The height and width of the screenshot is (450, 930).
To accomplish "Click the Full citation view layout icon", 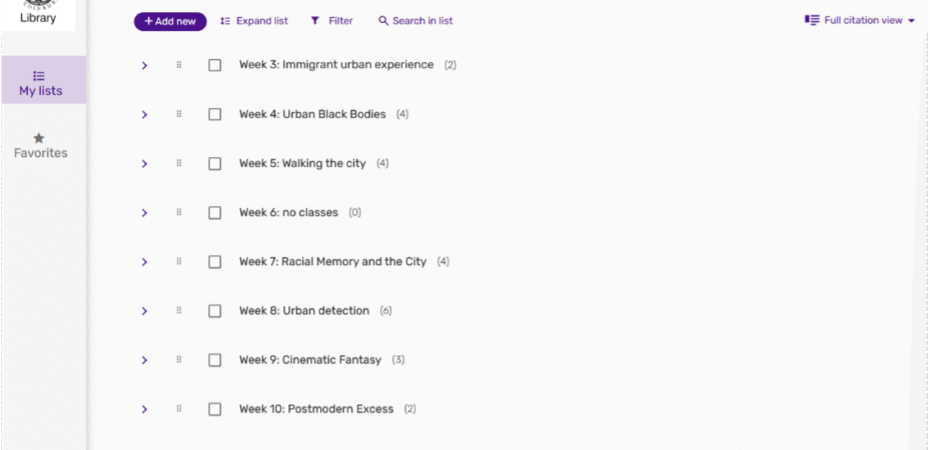I will click(812, 20).
